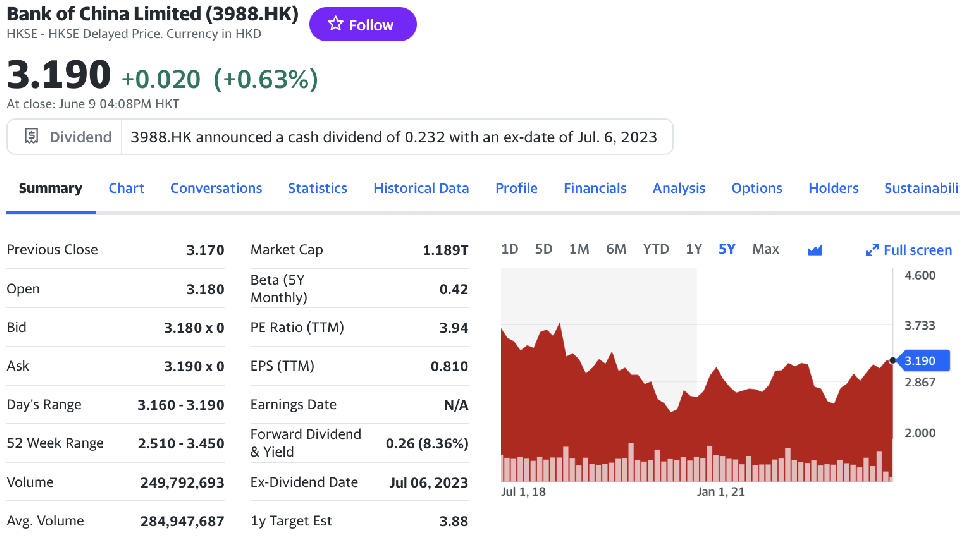Open the Chart tab
Viewport: 960px width, 550px height.
click(x=126, y=188)
